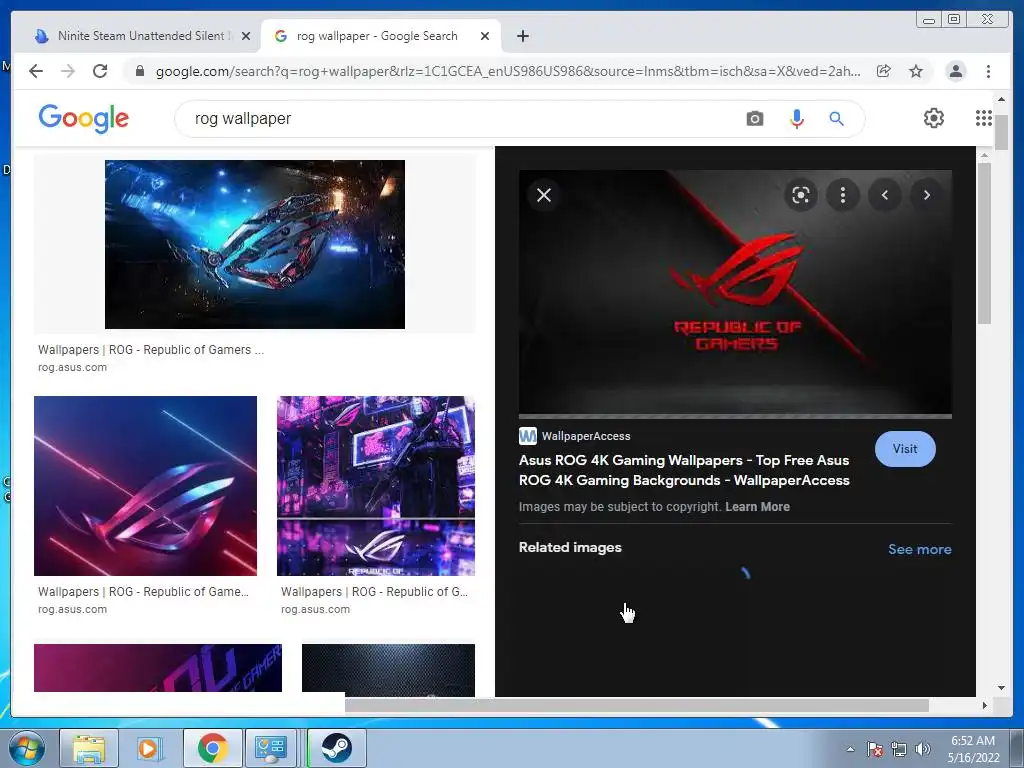The image size is (1024, 768).
Task: Open the dark carbon texture thumbnail
Action: (388, 669)
